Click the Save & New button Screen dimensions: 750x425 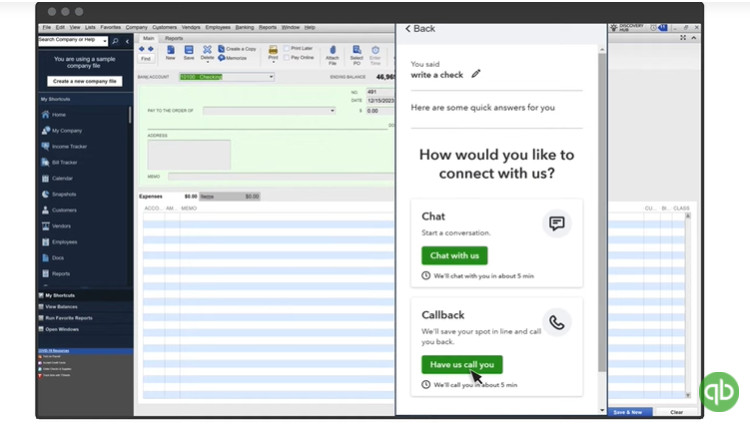(x=628, y=412)
